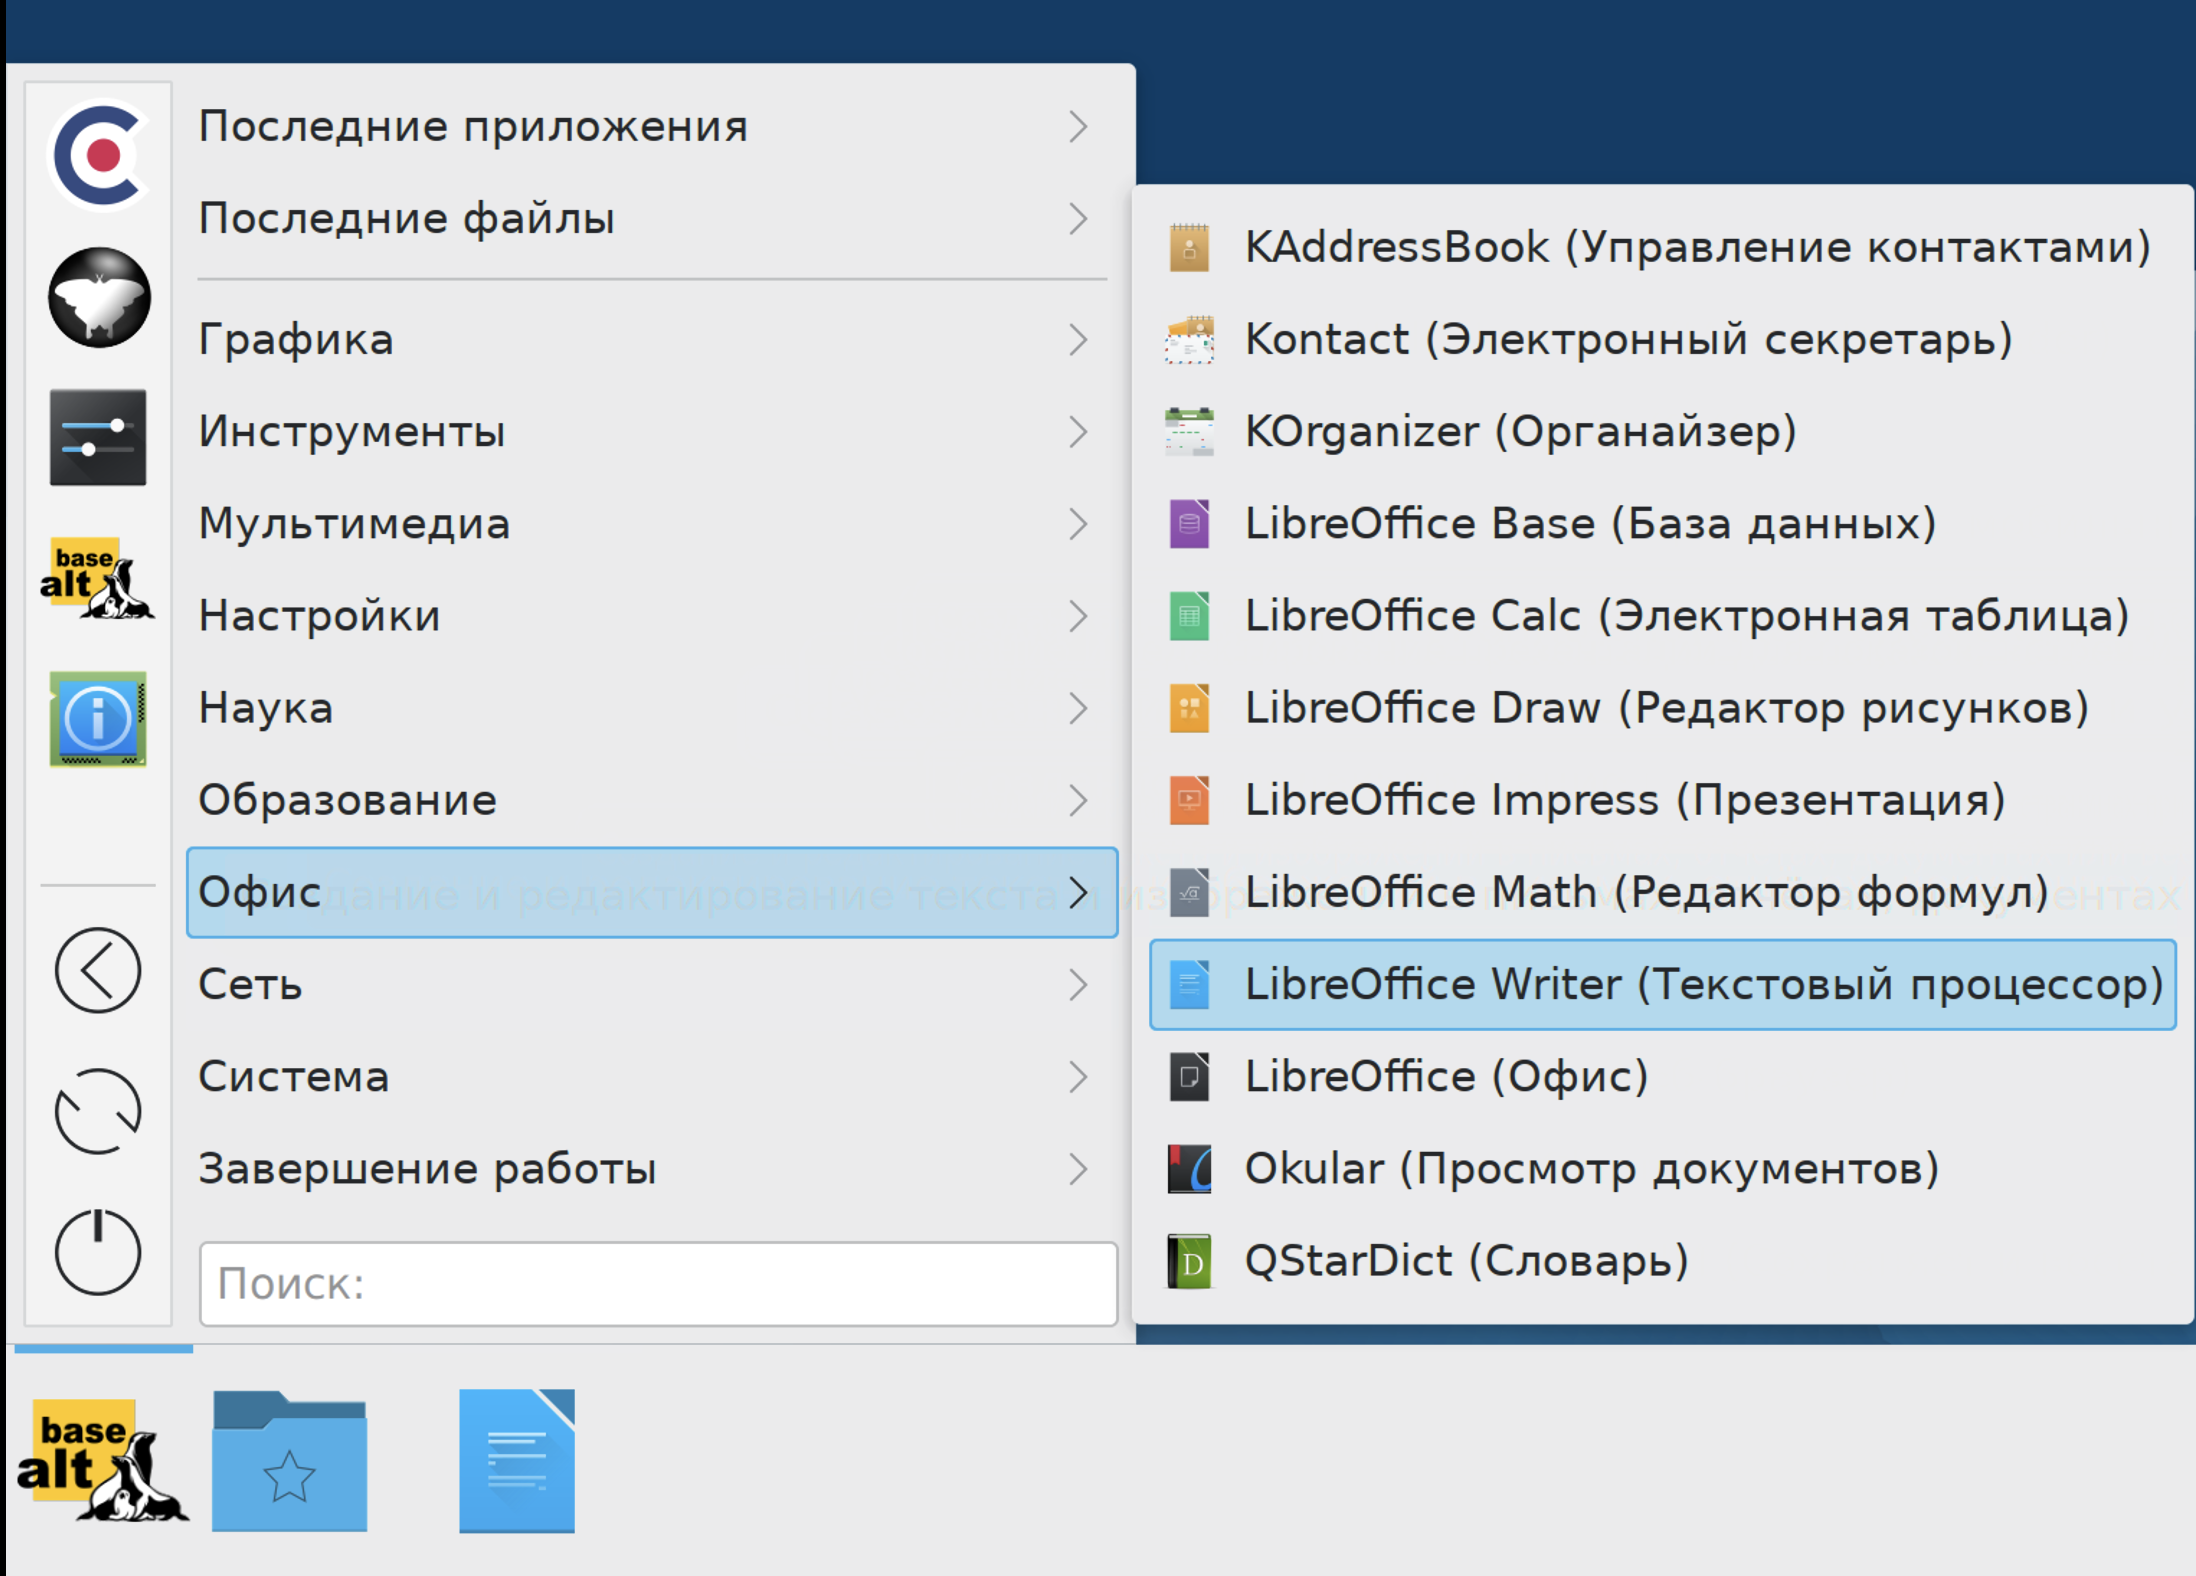Screen dimensions: 2196x1576
Task: Open LibreOffice Calc spreadsheet
Action: (x=1671, y=614)
